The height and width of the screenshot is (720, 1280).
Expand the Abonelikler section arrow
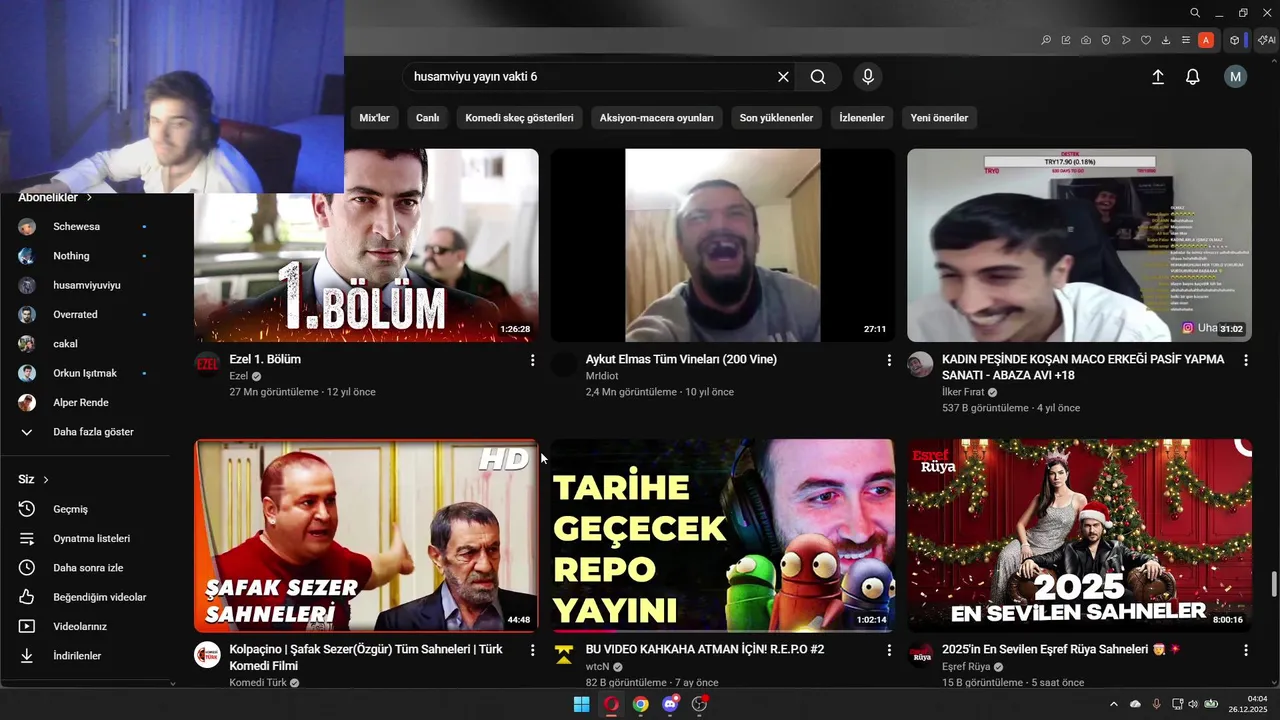(89, 198)
